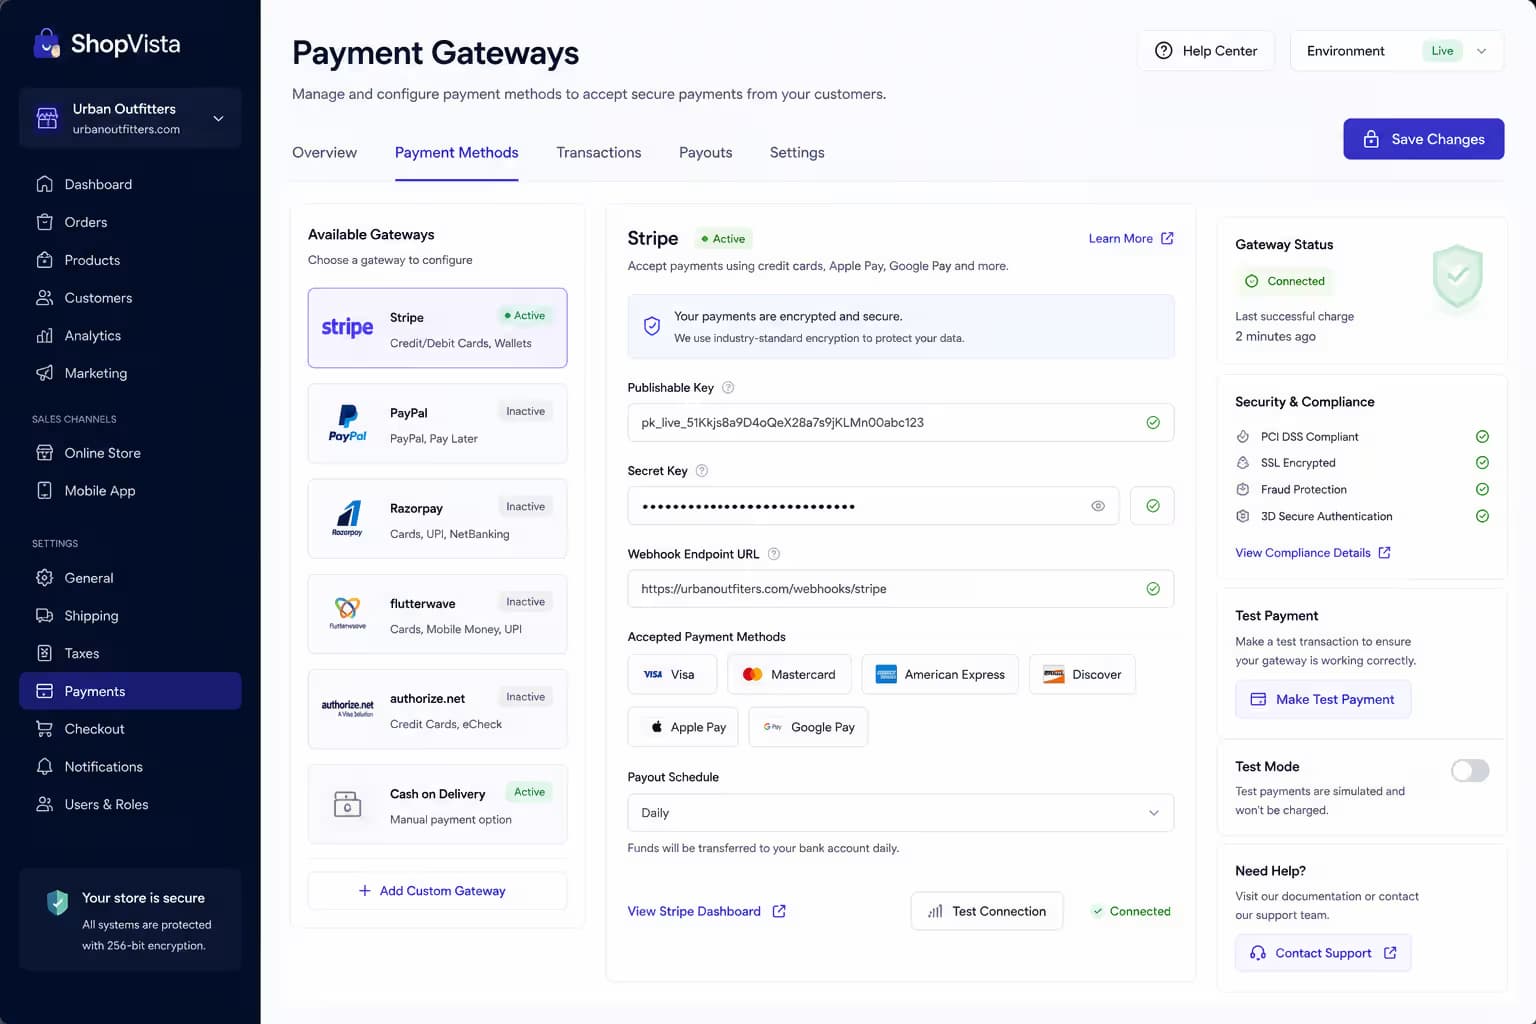Viewport: 1536px width, 1024px height.
Task: Select the Cash on Delivery gateway card
Action: click(437, 805)
